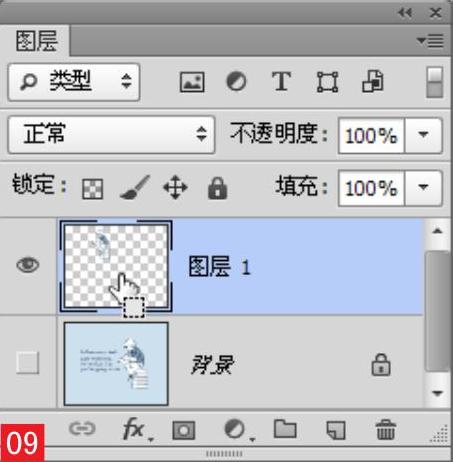This screenshot has height=462, width=453.
Task: Toggle layer filtering switch on
Action: point(435,82)
